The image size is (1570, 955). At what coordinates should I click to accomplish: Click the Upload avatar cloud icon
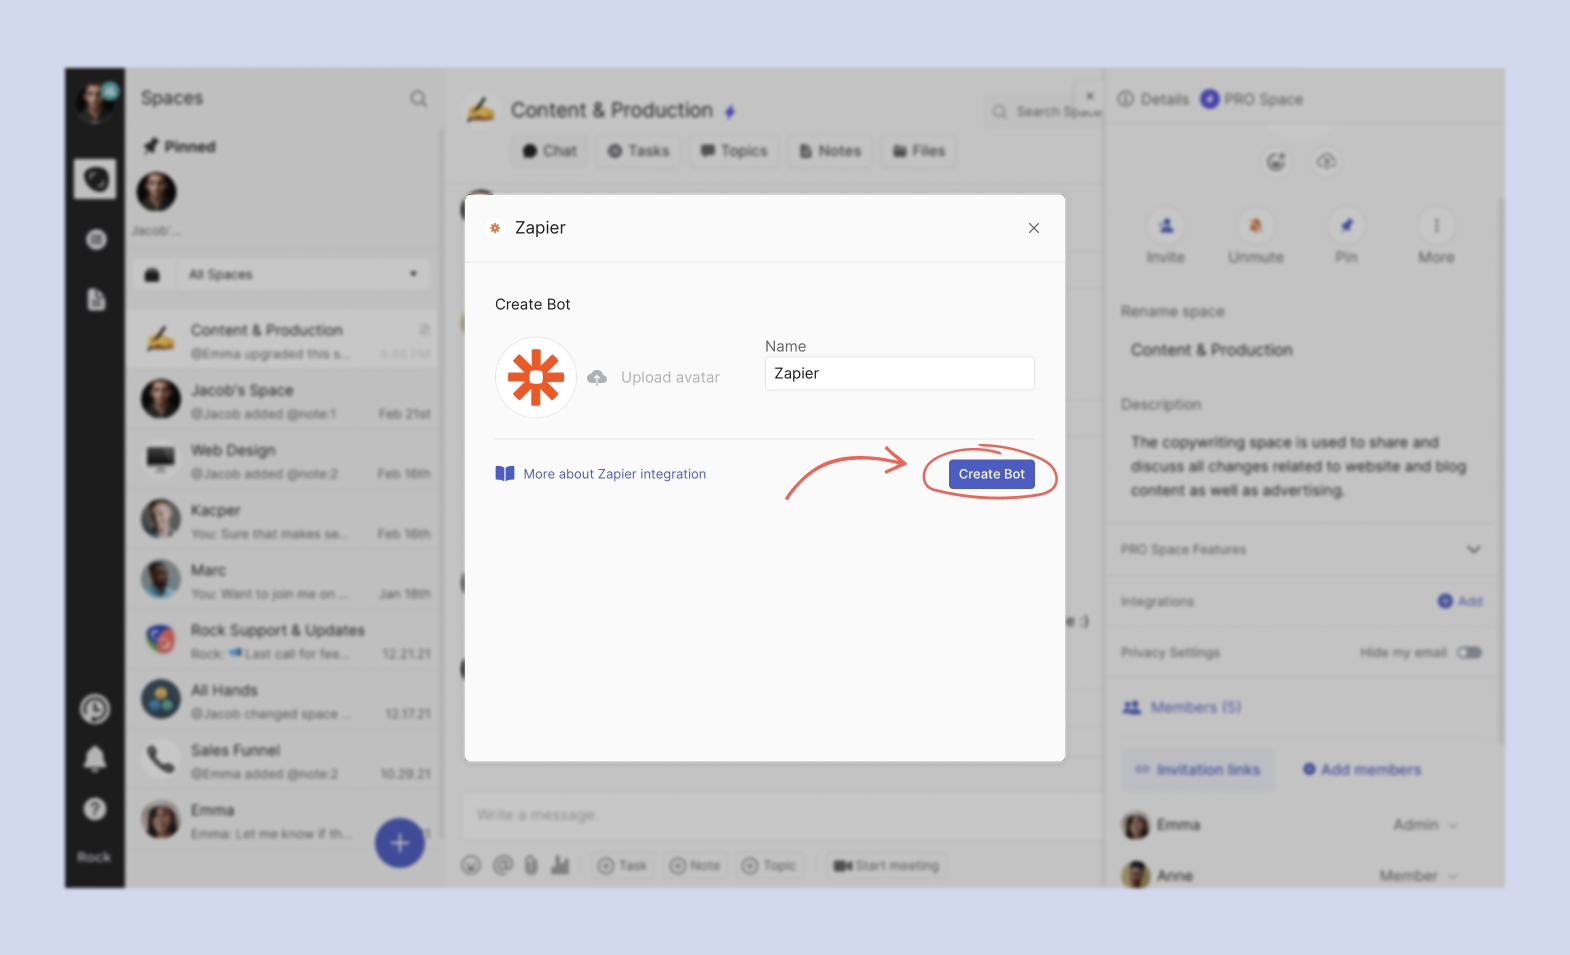tap(597, 377)
